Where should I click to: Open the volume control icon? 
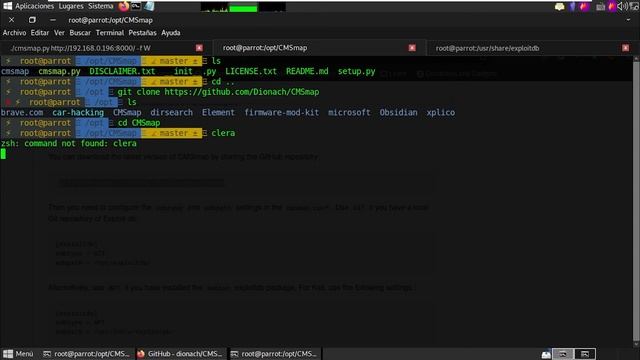pos(623,6)
